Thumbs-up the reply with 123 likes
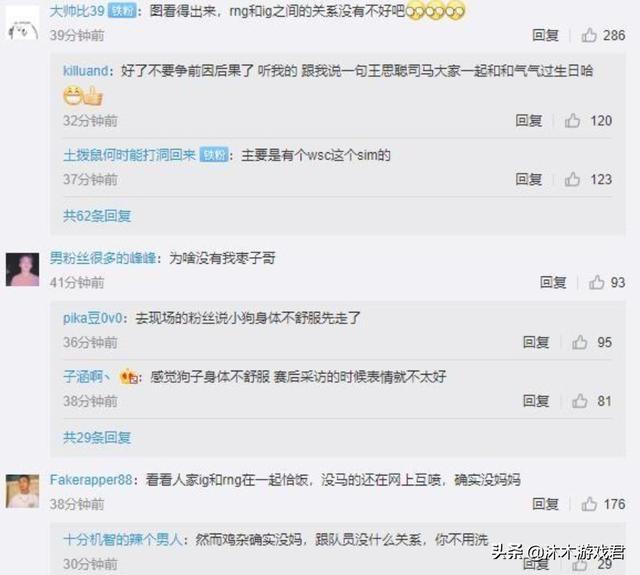Image resolution: width=640 pixels, height=575 pixels. point(572,179)
